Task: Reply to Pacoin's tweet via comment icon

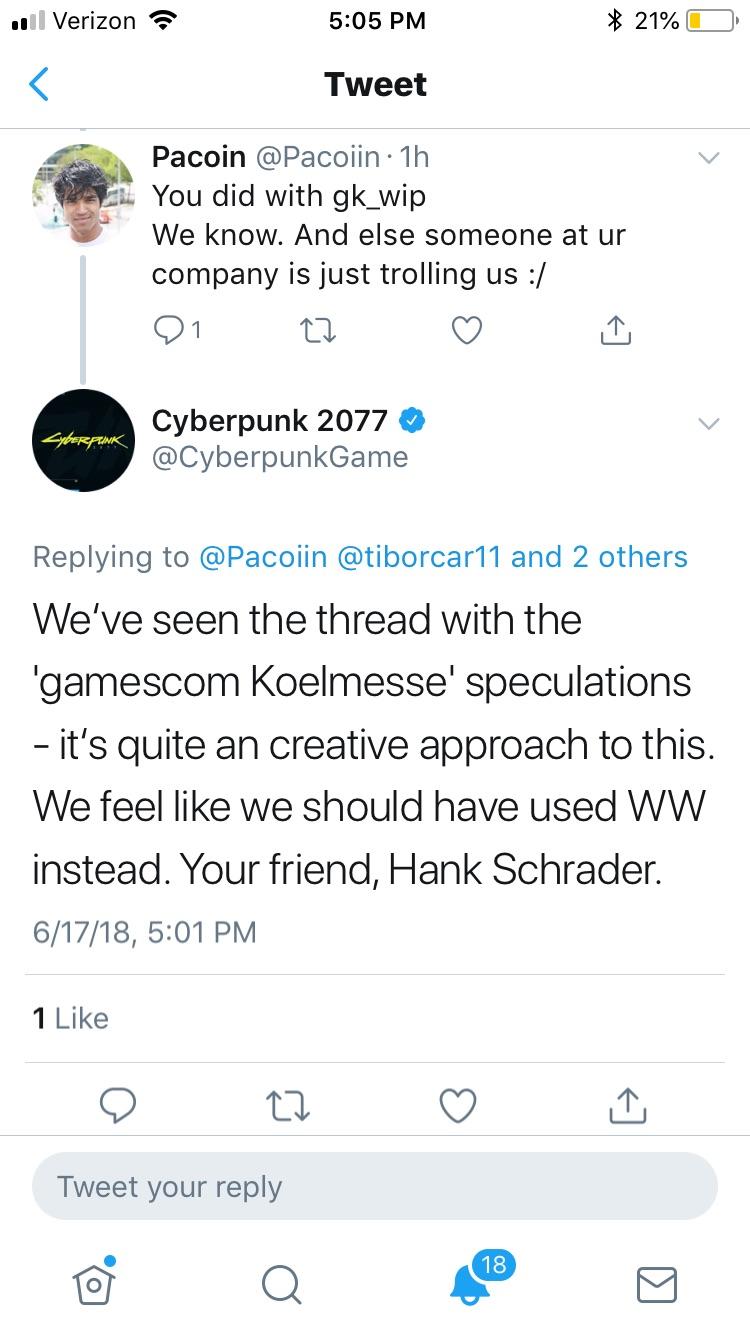Action: click(x=171, y=330)
